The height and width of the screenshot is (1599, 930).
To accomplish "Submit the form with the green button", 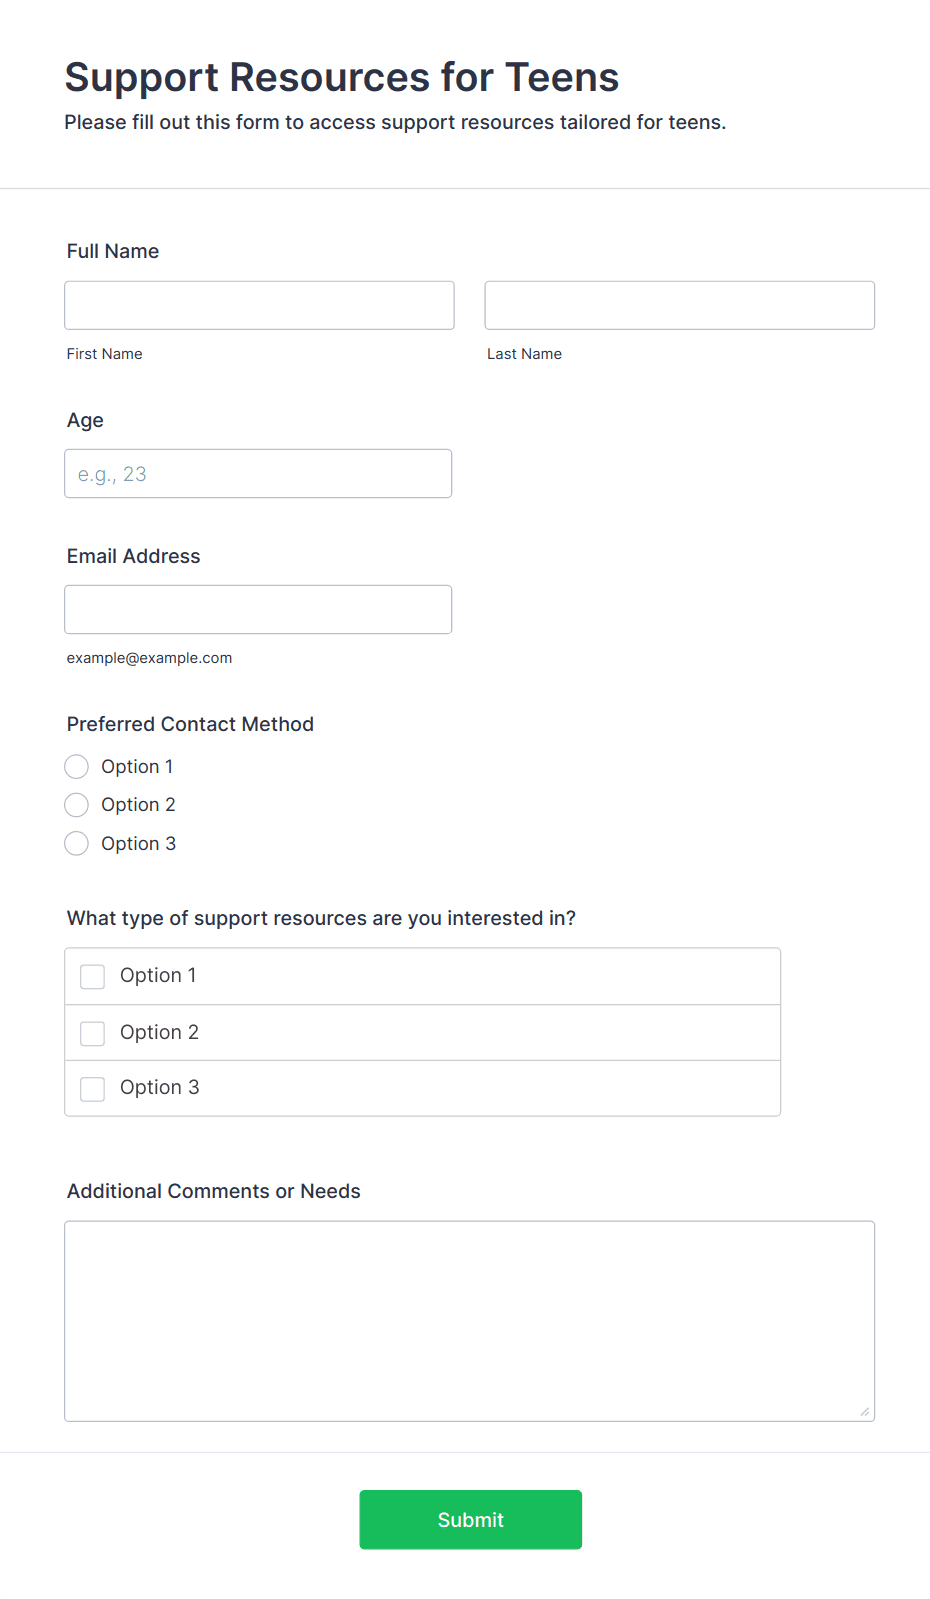I will 470,1520.
